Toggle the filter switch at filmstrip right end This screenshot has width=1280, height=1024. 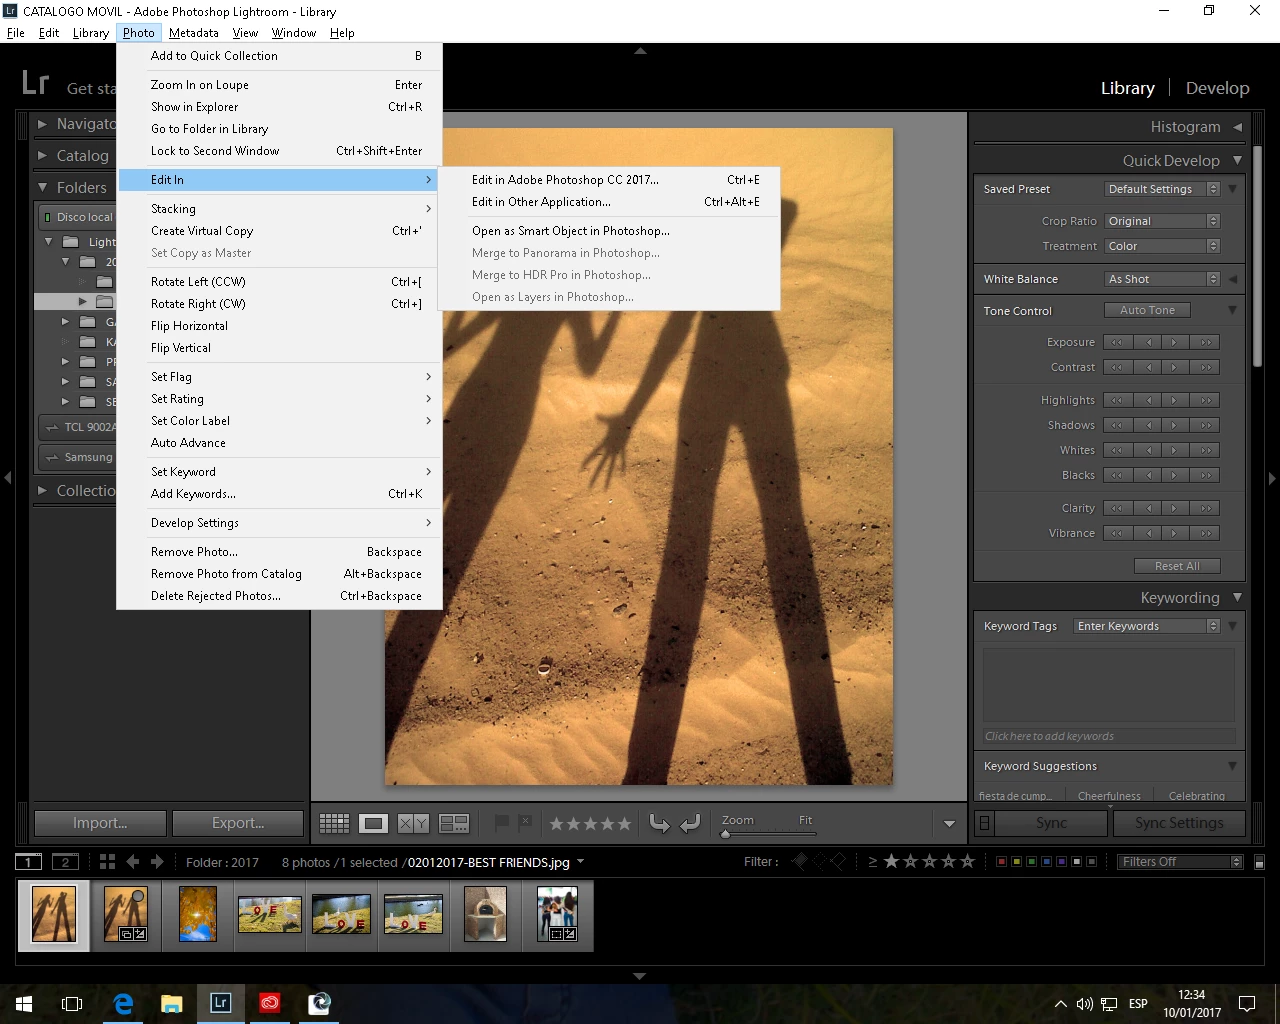pos(1260,862)
